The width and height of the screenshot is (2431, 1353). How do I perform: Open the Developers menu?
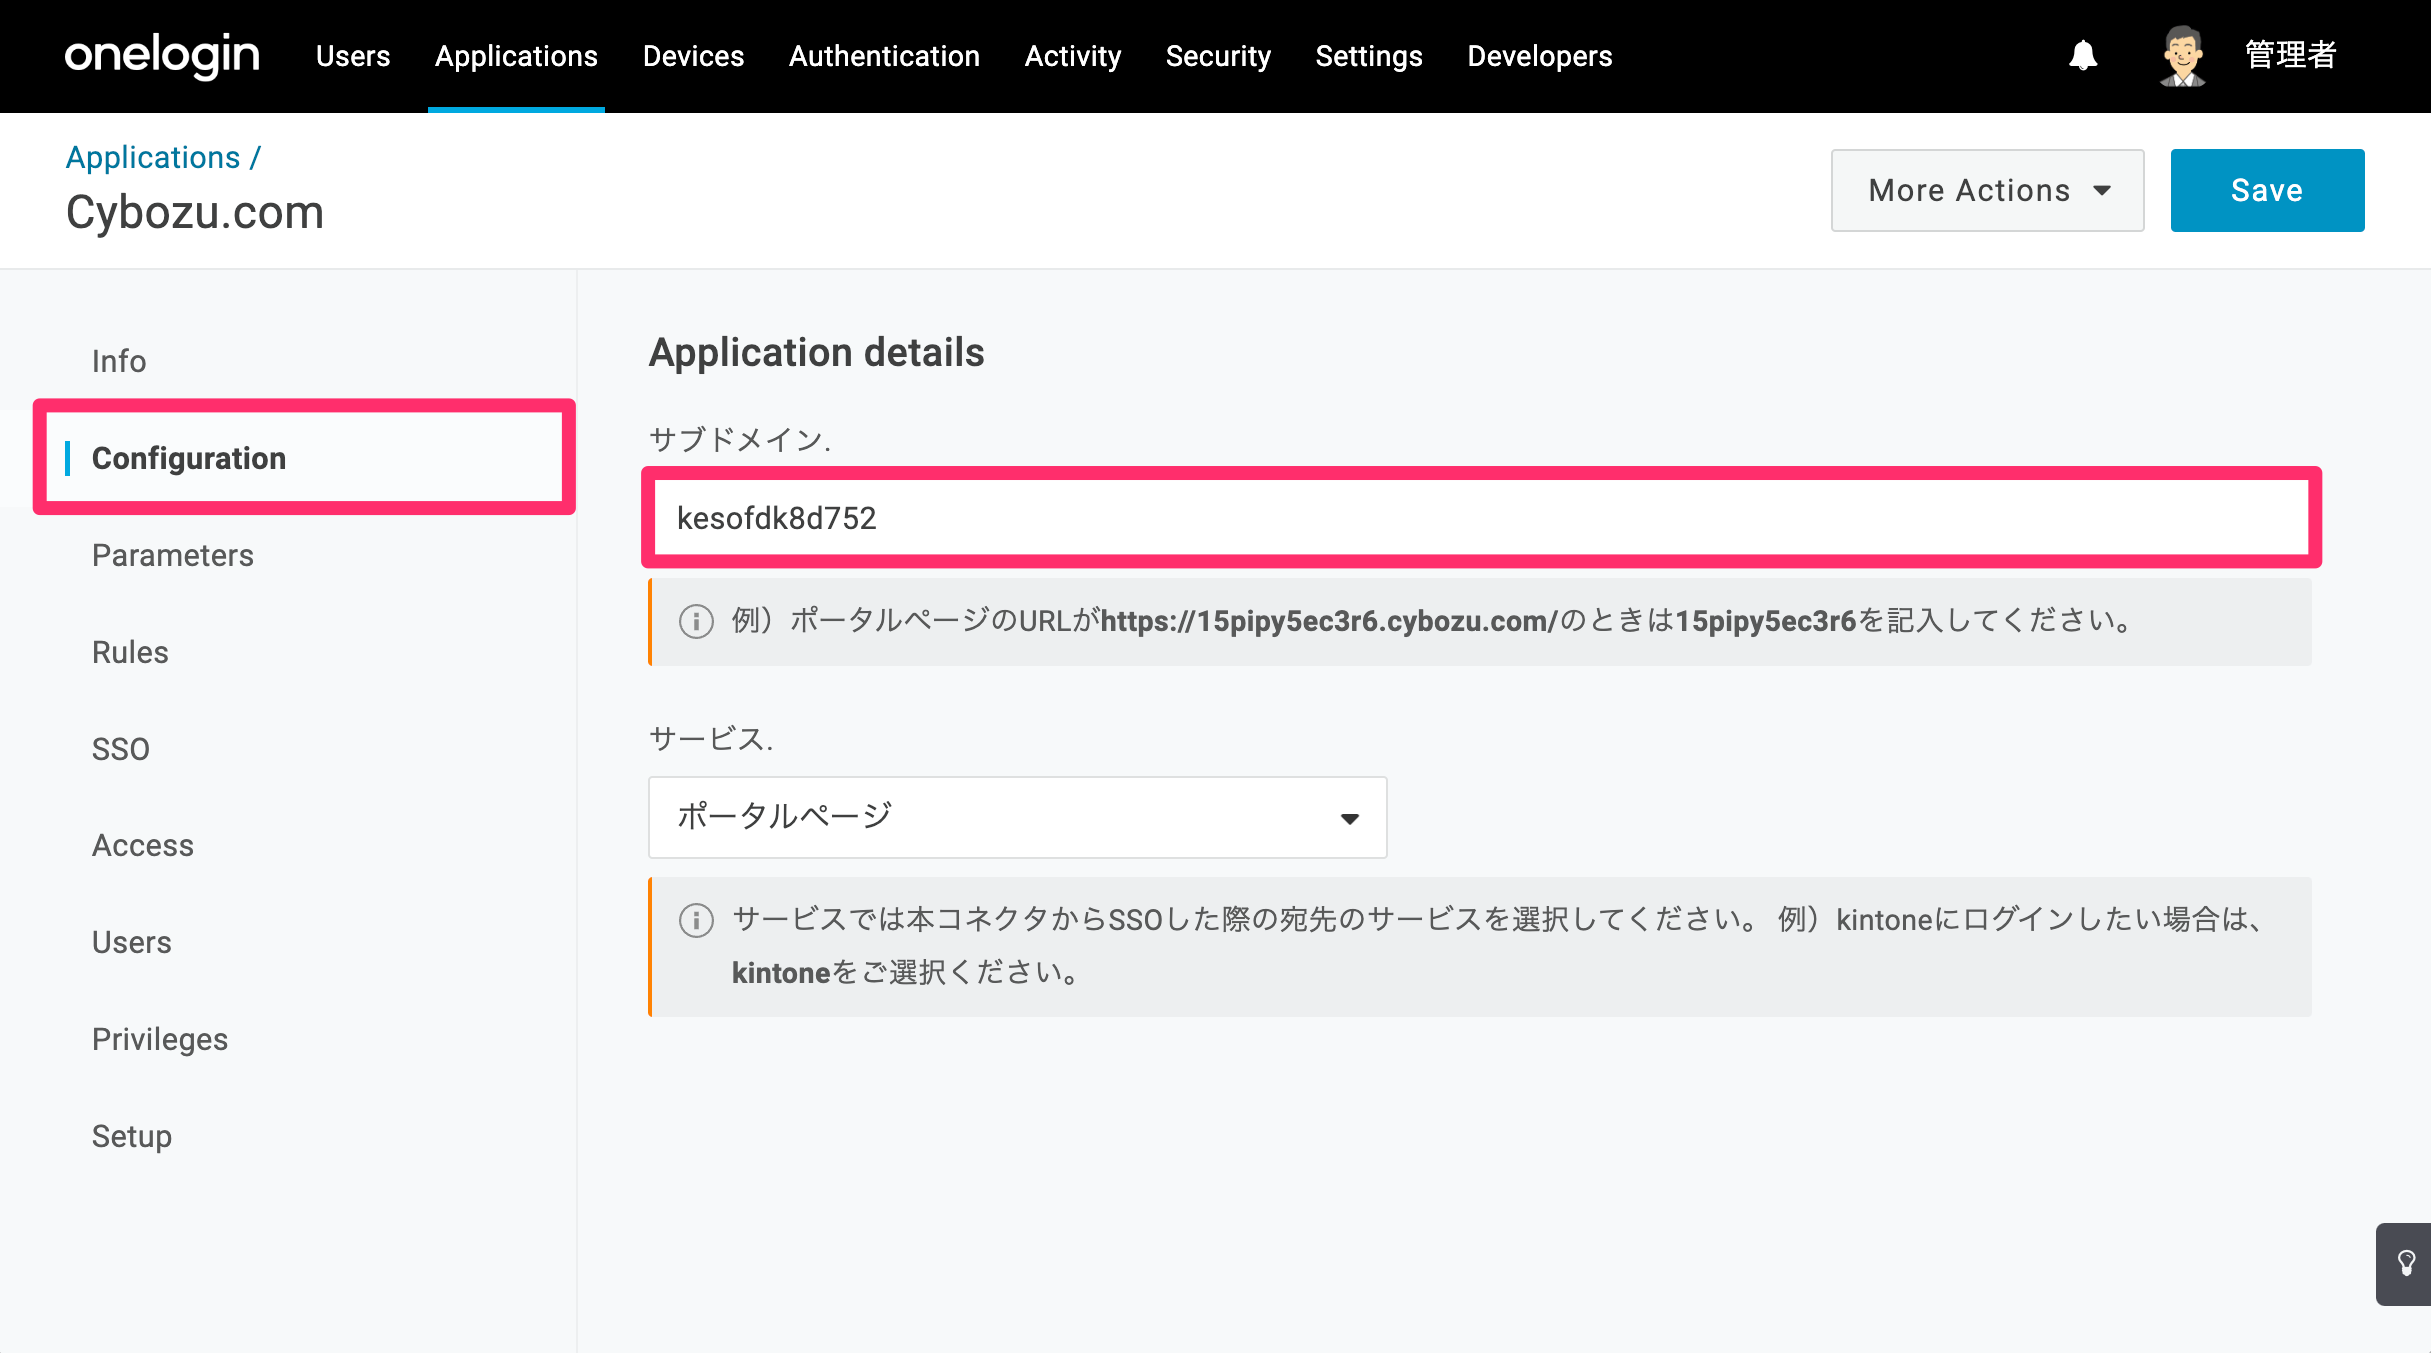point(1540,56)
